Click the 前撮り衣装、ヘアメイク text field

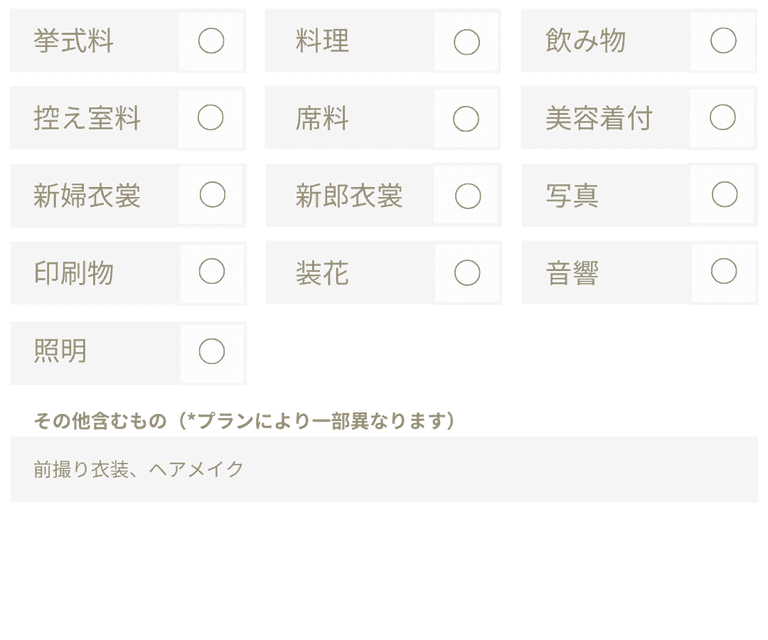click(x=384, y=469)
